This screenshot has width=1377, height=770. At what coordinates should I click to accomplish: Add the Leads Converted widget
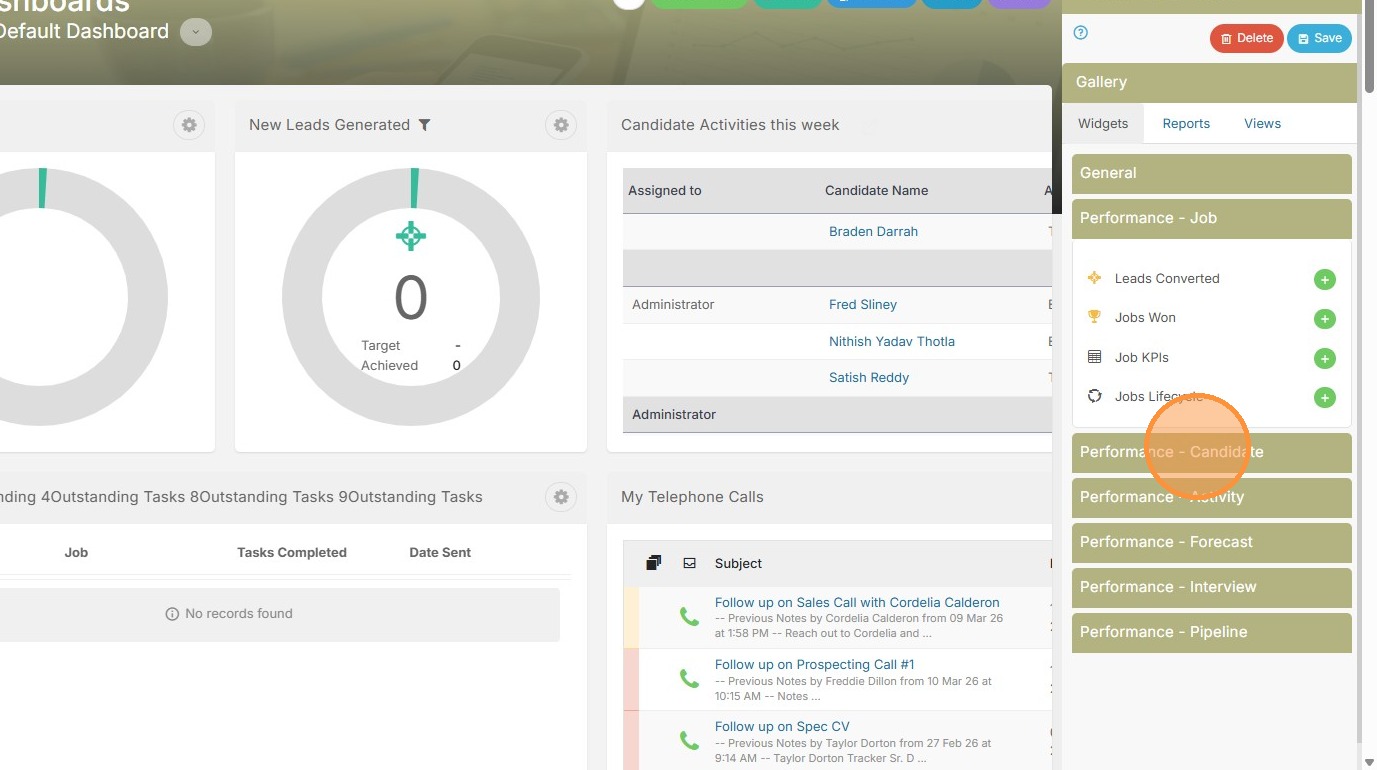pos(1324,280)
